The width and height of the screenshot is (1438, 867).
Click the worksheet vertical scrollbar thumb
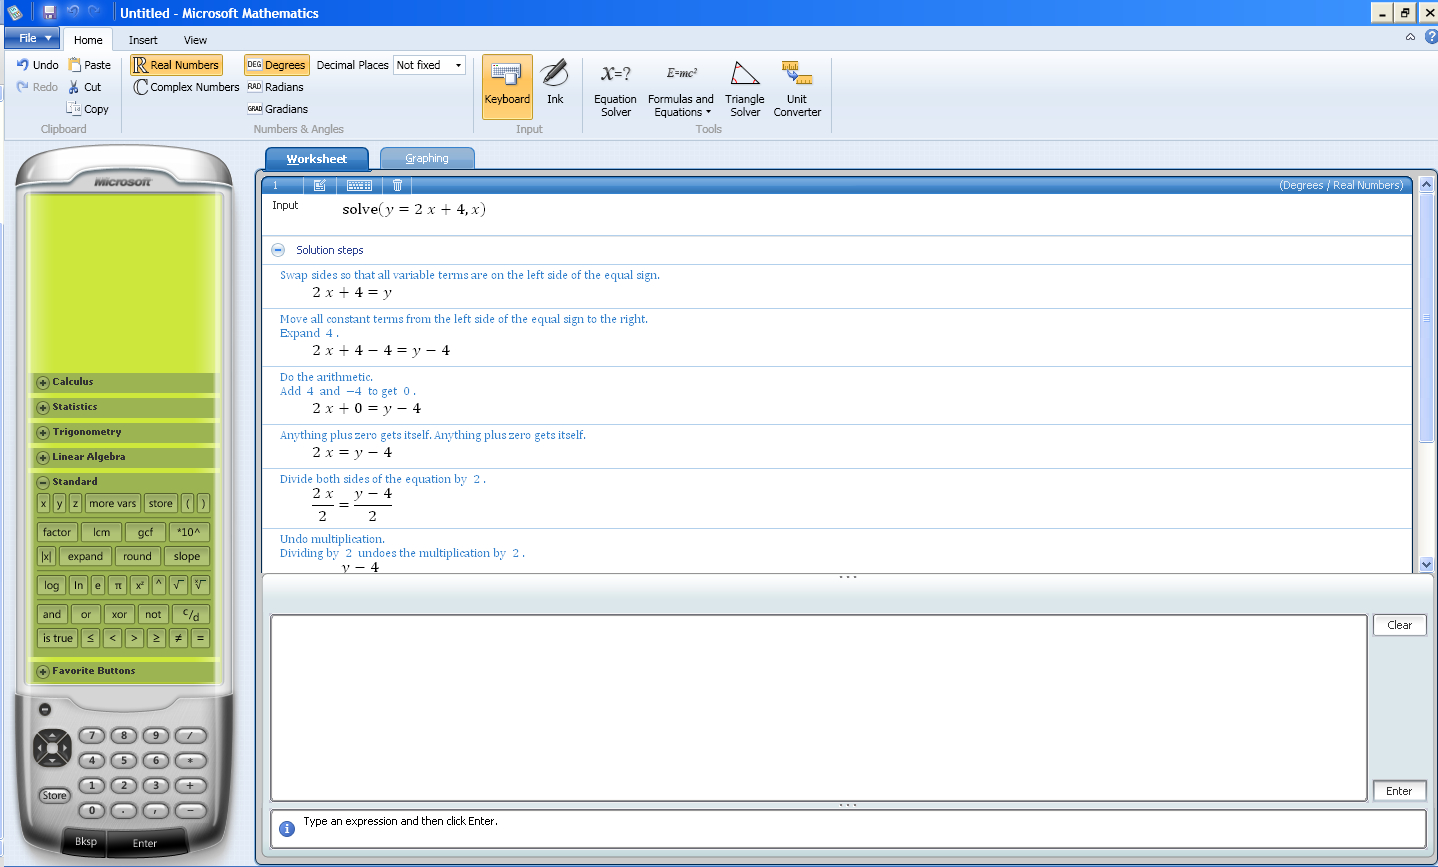pos(1426,318)
